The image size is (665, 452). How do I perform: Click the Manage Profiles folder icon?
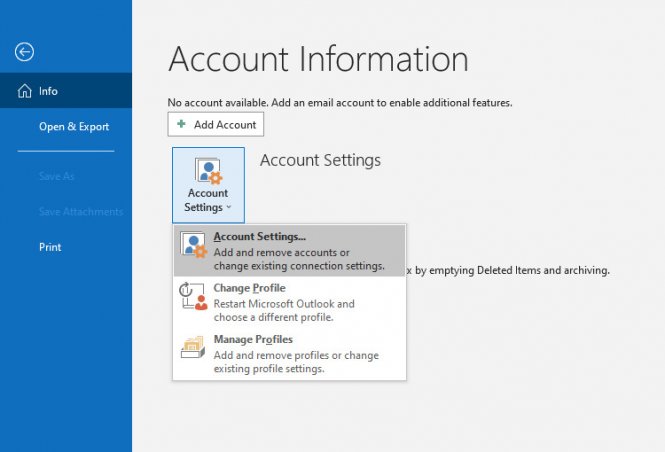pyautogui.click(x=193, y=347)
